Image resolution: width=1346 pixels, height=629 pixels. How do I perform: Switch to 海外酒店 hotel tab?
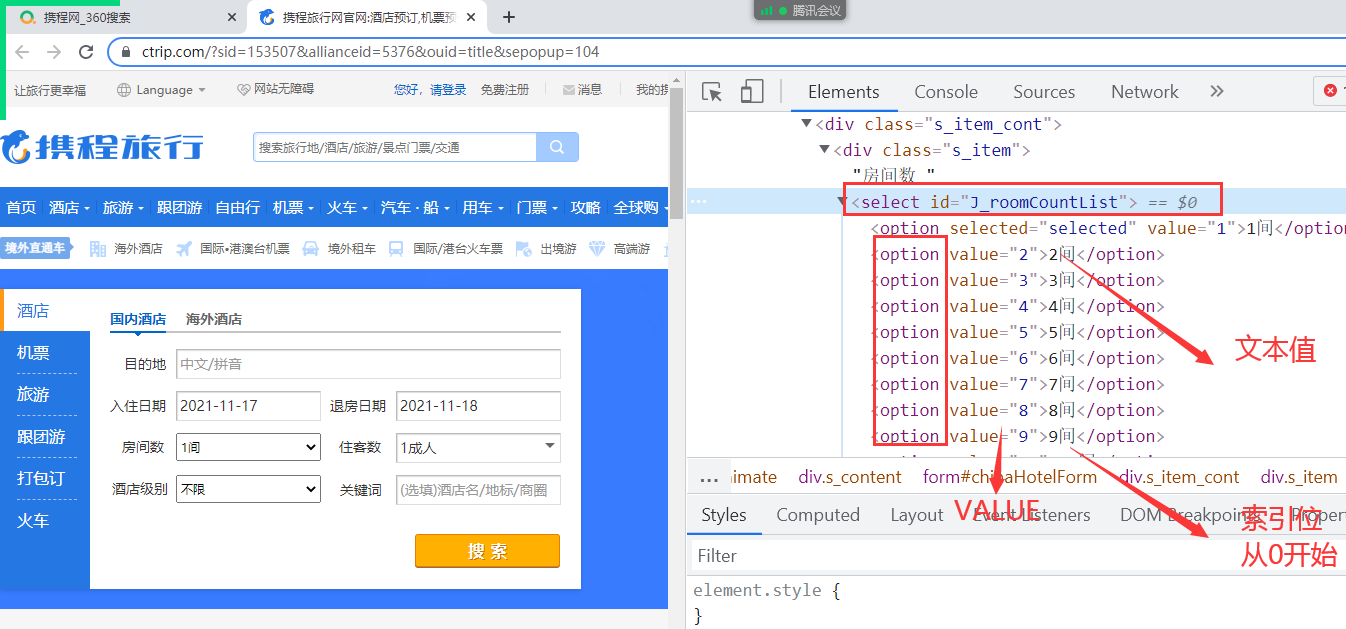click(214, 319)
